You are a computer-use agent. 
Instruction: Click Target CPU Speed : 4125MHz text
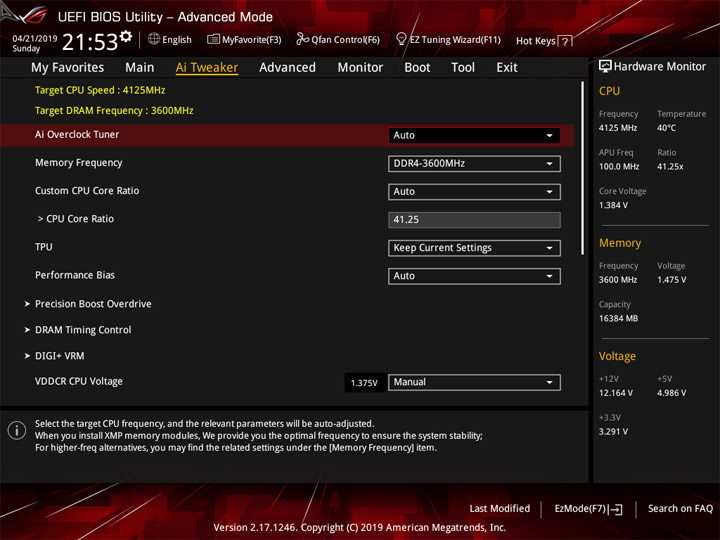pos(100,90)
